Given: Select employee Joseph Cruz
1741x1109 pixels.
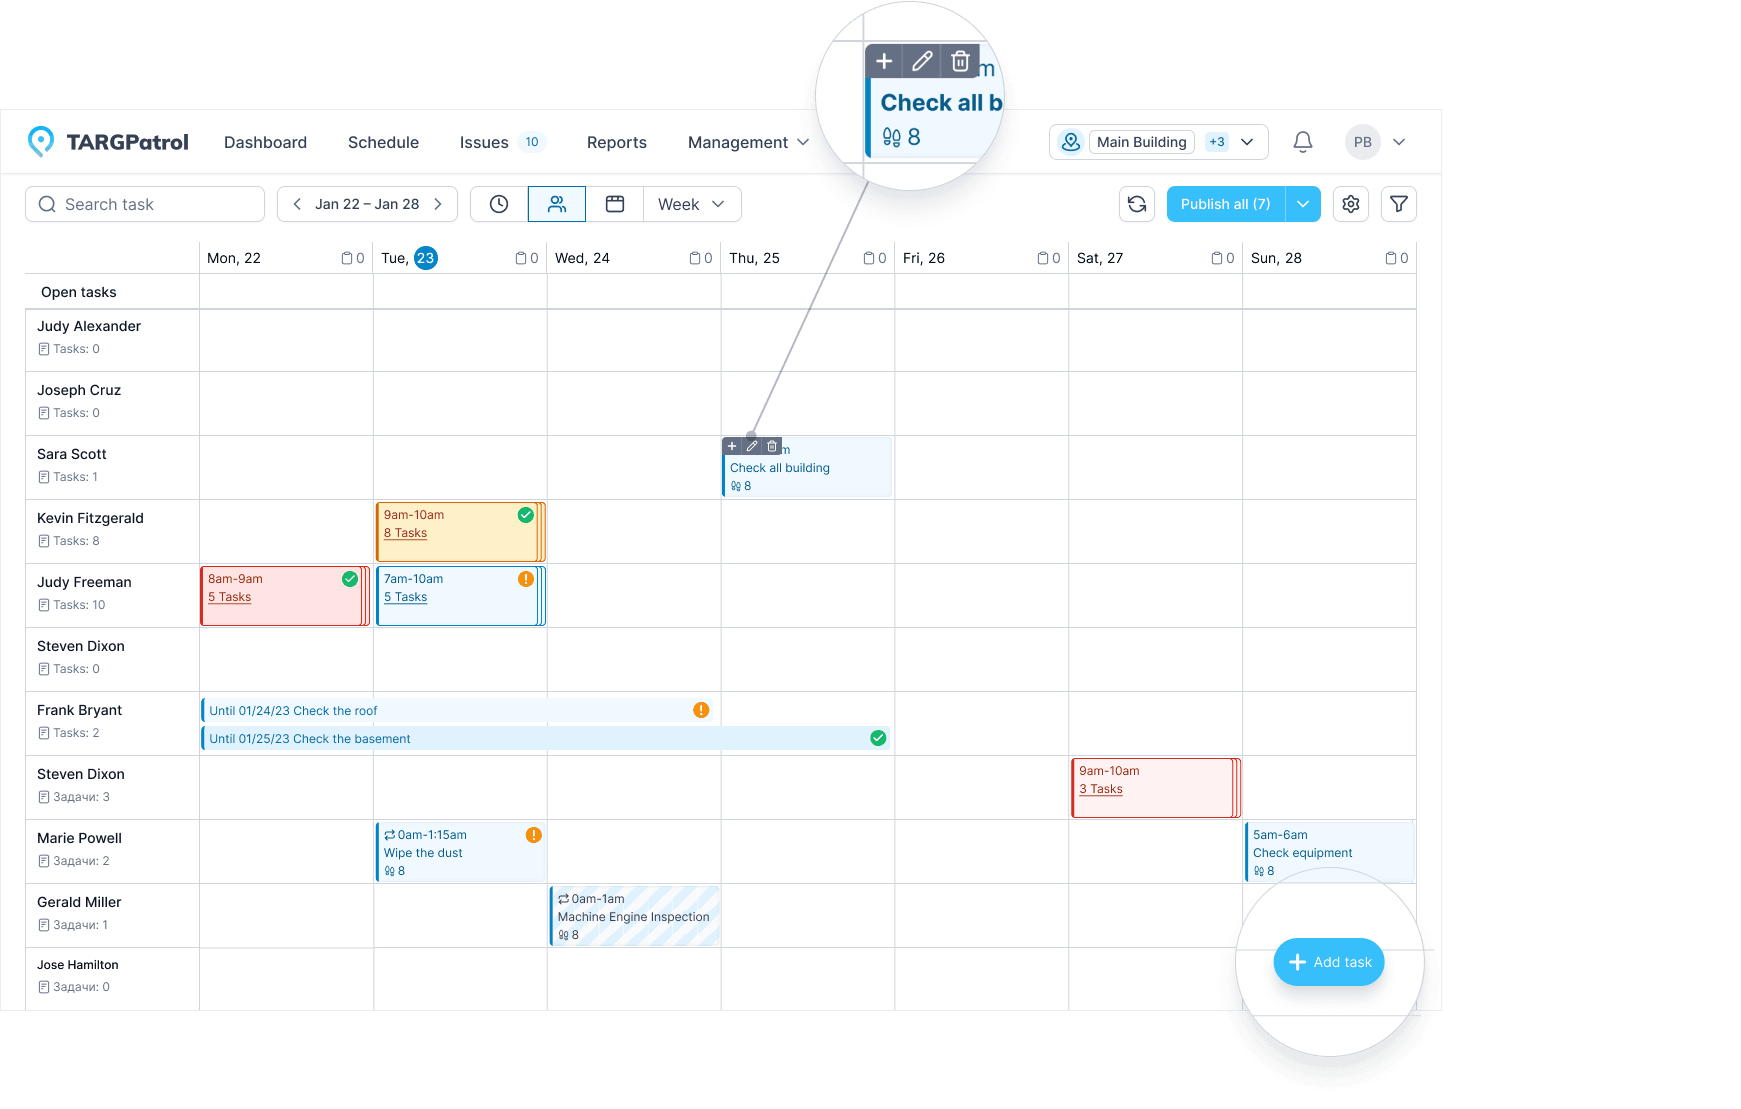Looking at the screenshot, I should coord(79,390).
